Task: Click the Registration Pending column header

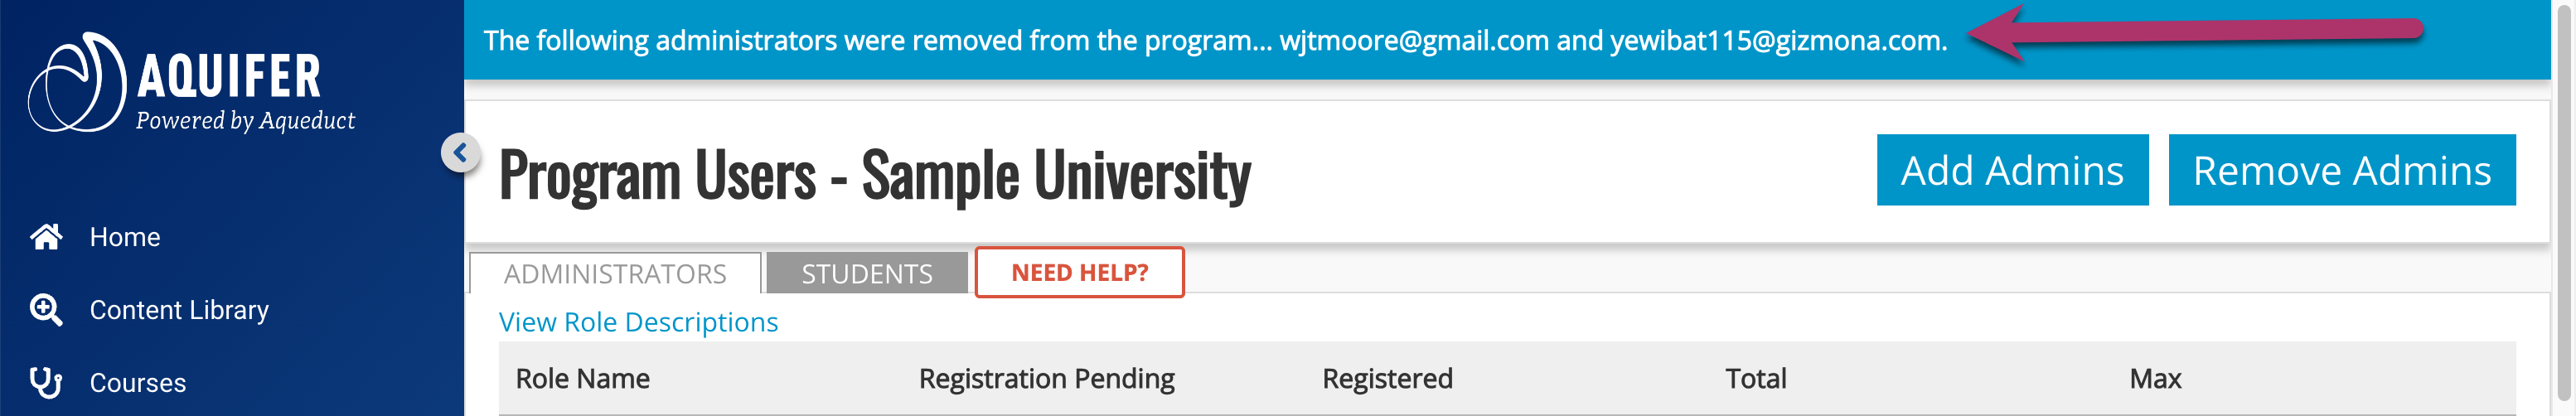Action: tap(1046, 379)
